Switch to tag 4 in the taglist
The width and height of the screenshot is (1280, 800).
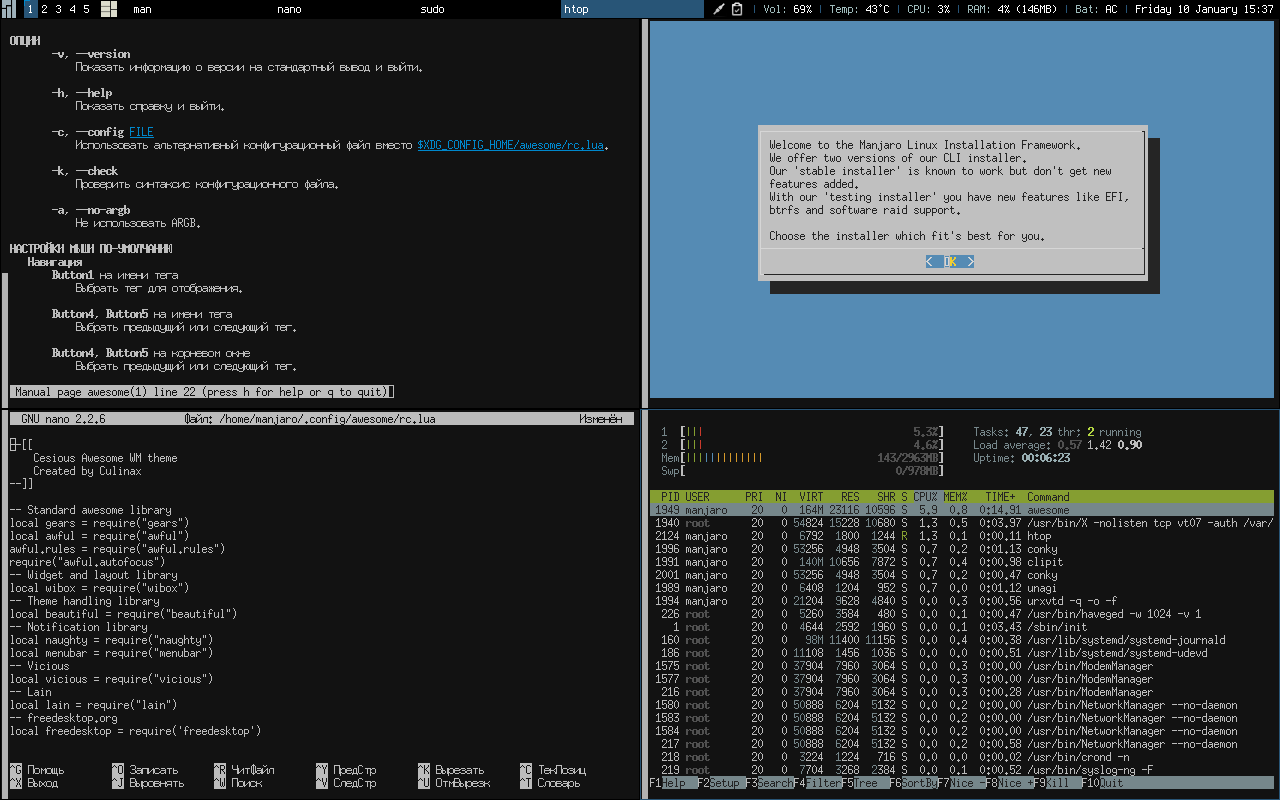pyautogui.click(x=73, y=9)
